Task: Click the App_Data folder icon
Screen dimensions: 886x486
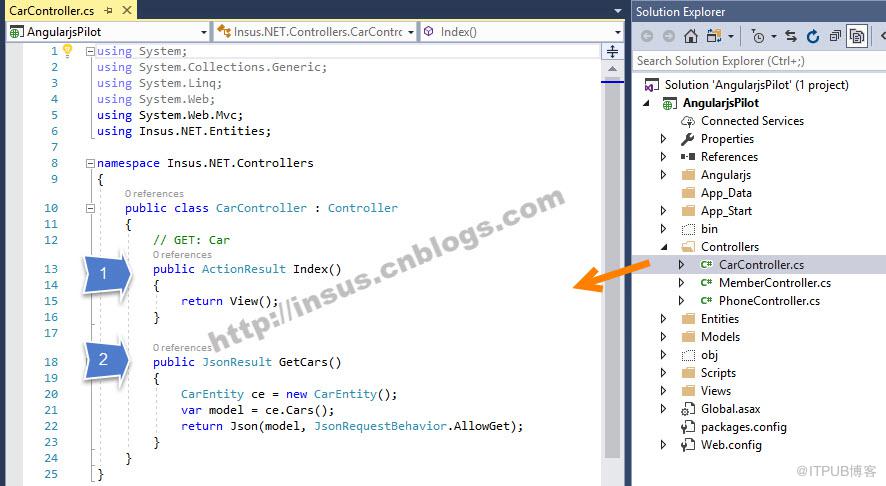Action: click(688, 193)
